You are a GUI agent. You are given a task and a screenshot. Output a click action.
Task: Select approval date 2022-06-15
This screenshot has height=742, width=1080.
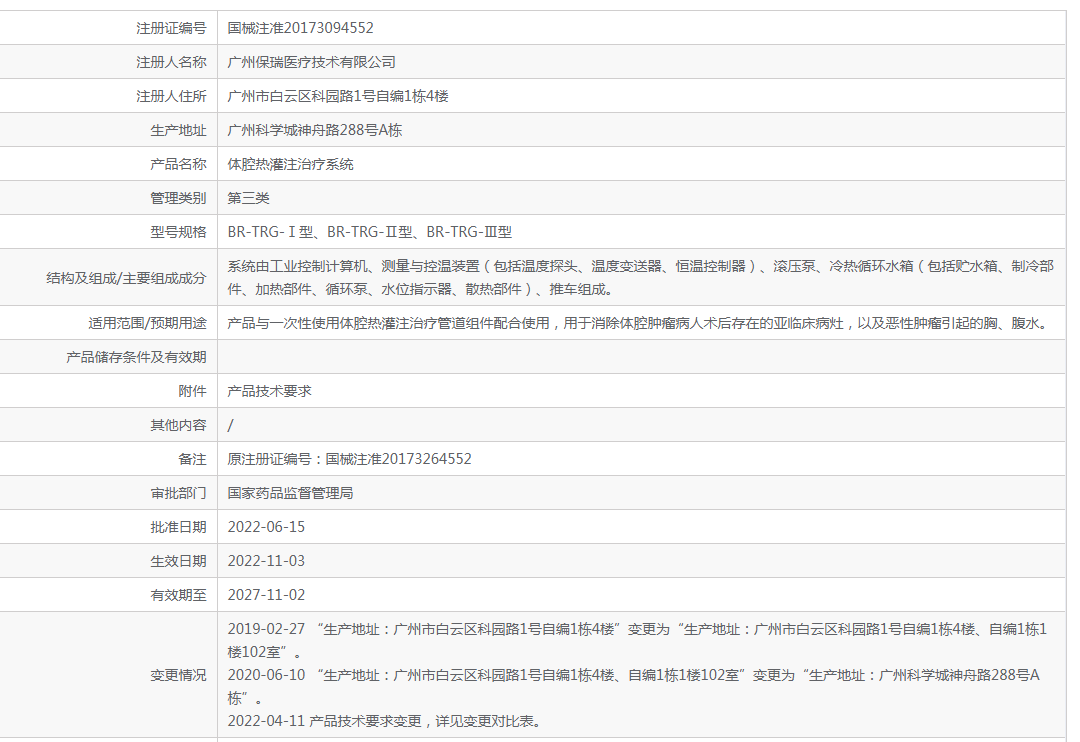267,527
